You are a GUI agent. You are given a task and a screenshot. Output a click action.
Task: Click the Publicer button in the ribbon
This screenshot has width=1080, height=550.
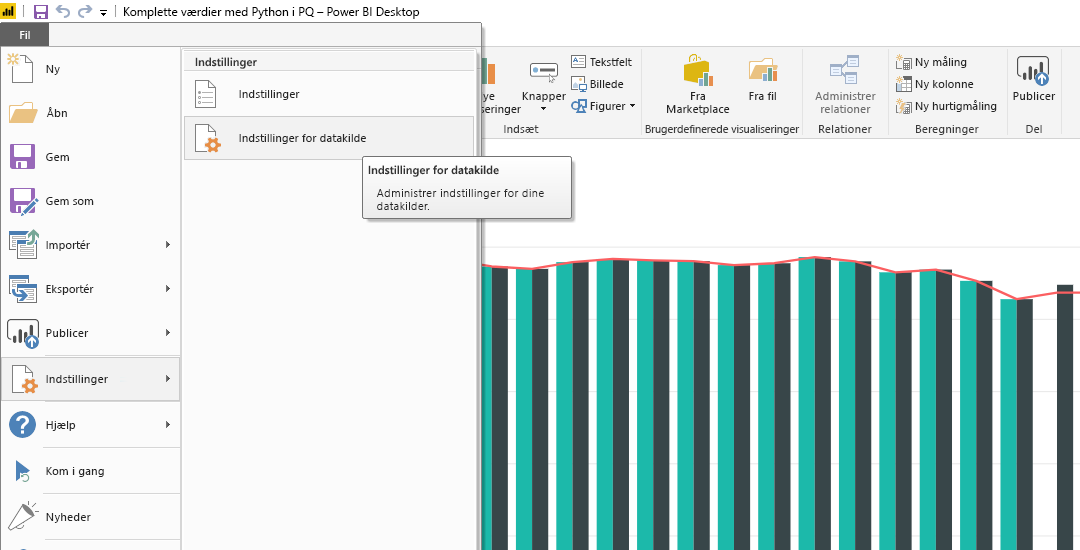(x=1033, y=78)
